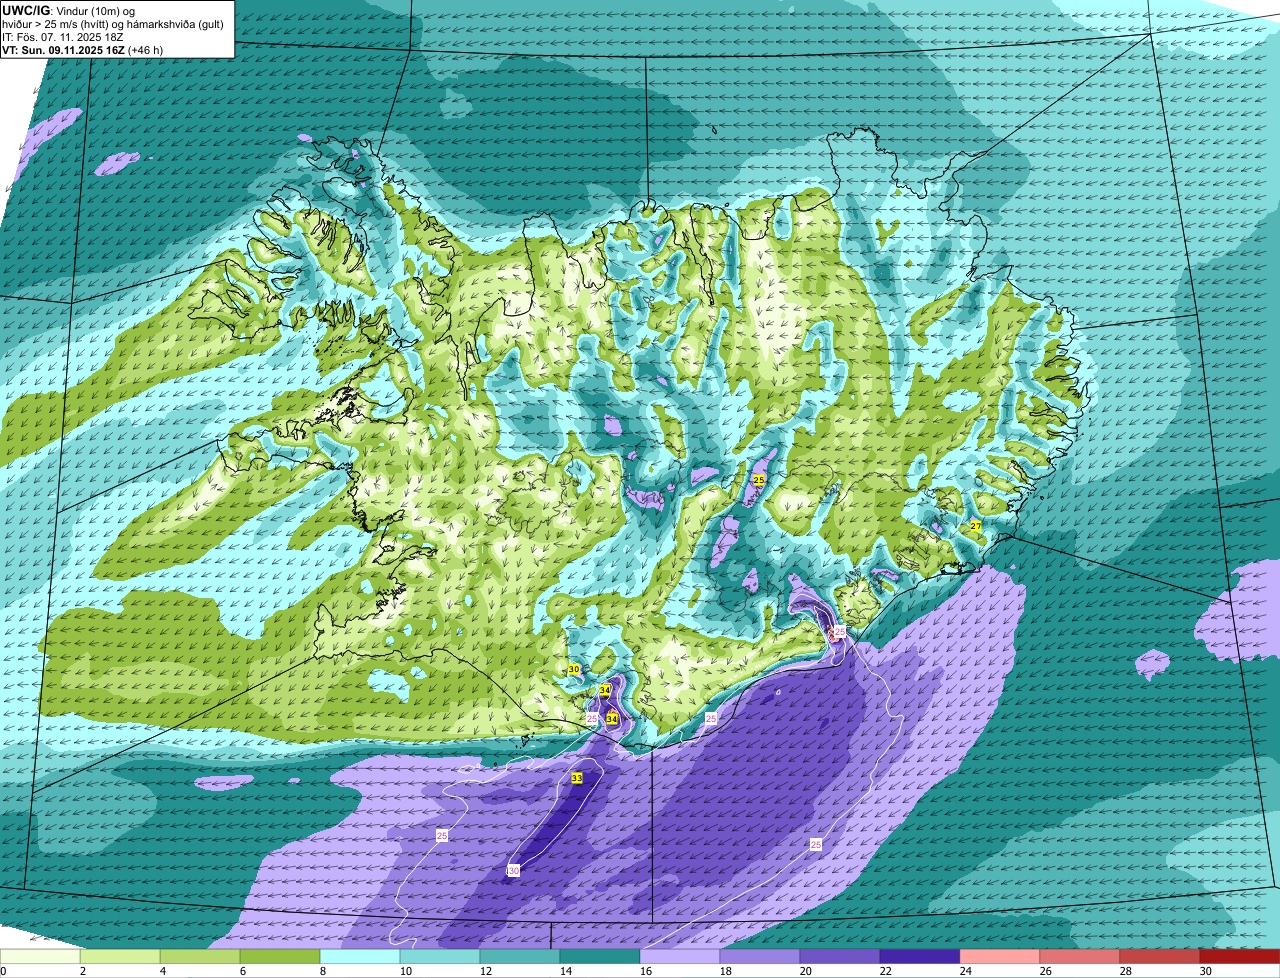Image resolution: width=1280 pixels, height=978 pixels.
Task: Select the white 30 contour label over the ocean
Action: 513,871
